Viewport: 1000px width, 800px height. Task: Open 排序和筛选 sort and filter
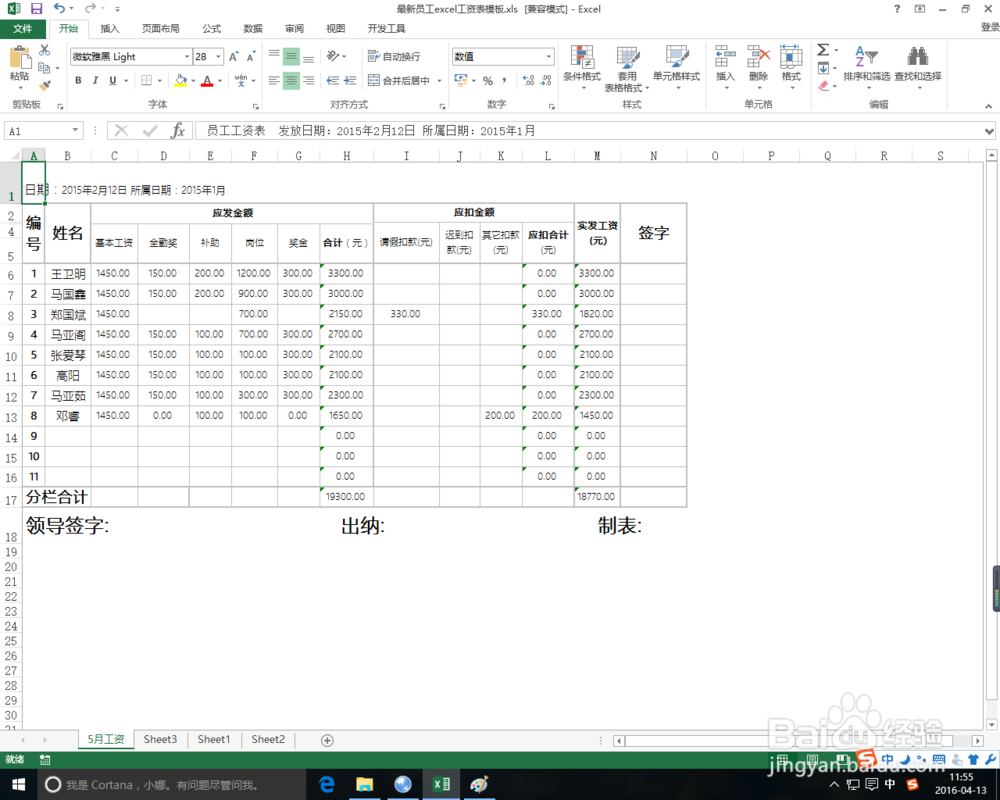866,66
